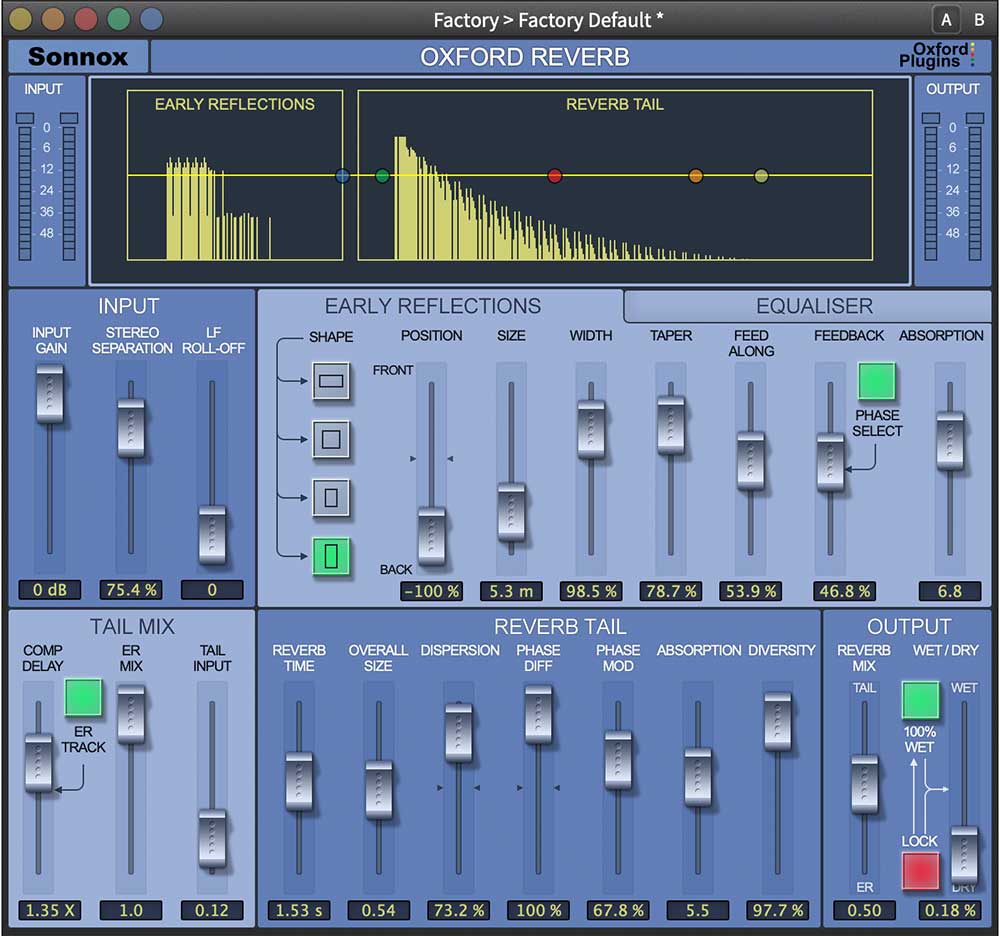Click the Tail Input slider handle
The image size is (1000, 936).
pos(212,839)
